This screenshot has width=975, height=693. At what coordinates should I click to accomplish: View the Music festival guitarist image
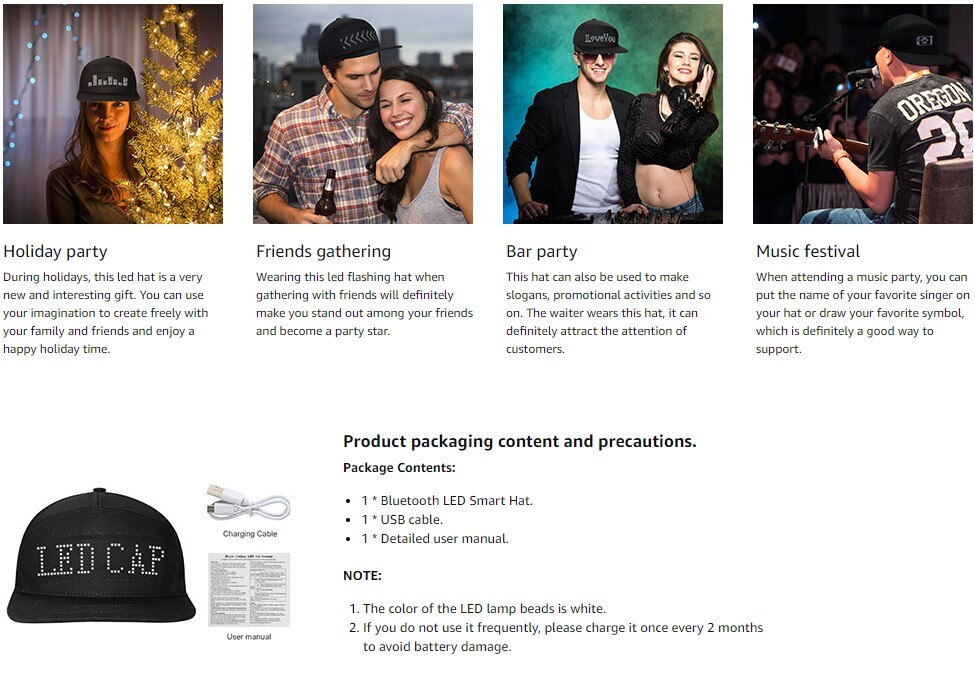pos(862,114)
